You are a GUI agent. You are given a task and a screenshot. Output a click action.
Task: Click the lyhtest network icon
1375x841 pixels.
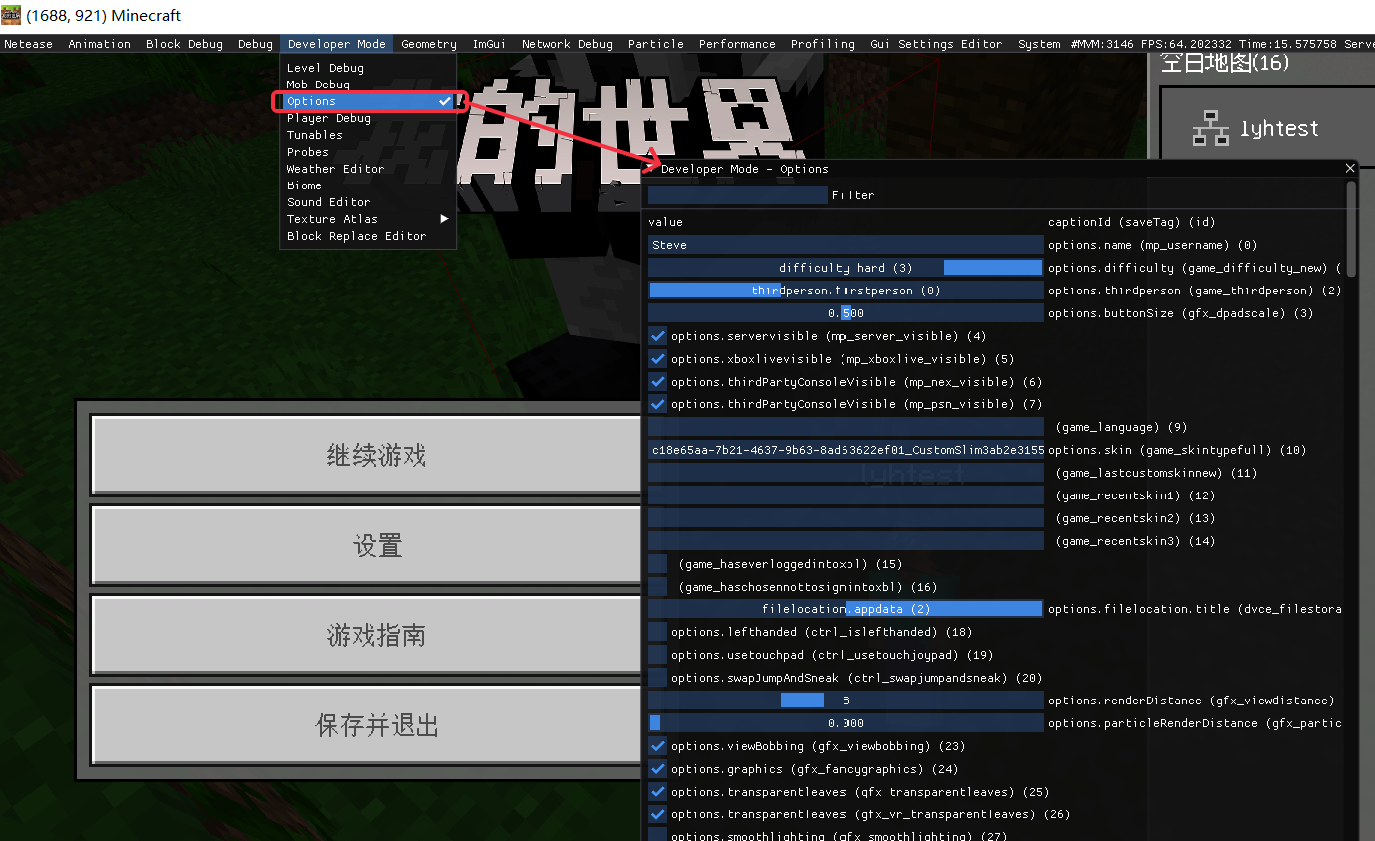tap(1211, 129)
